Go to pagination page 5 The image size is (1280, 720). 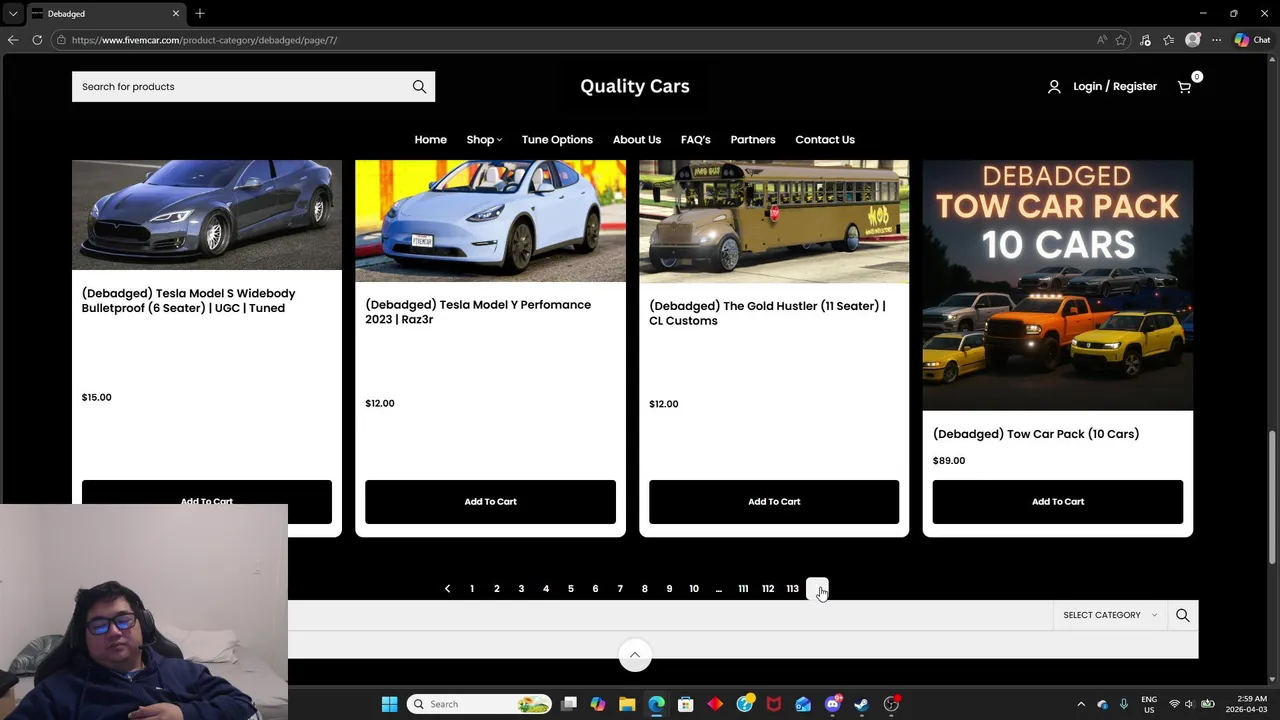coord(571,589)
